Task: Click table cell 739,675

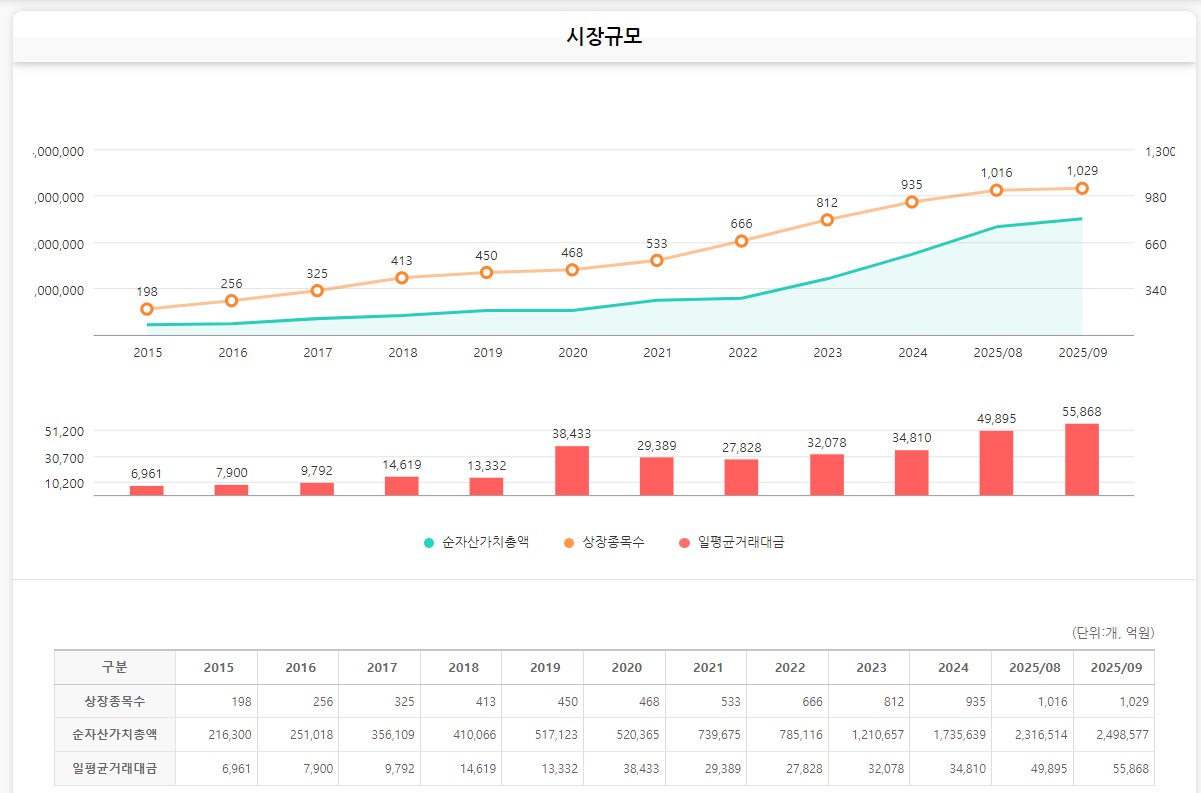Action: click(x=707, y=735)
